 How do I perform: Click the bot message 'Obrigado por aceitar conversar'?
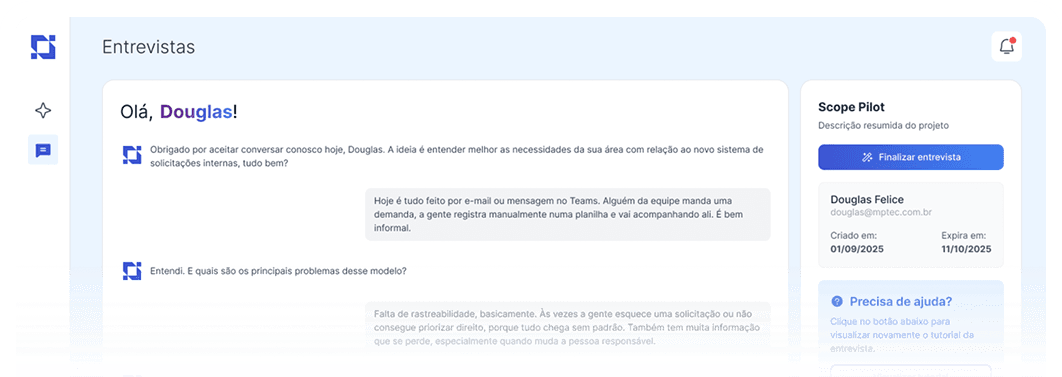457,156
